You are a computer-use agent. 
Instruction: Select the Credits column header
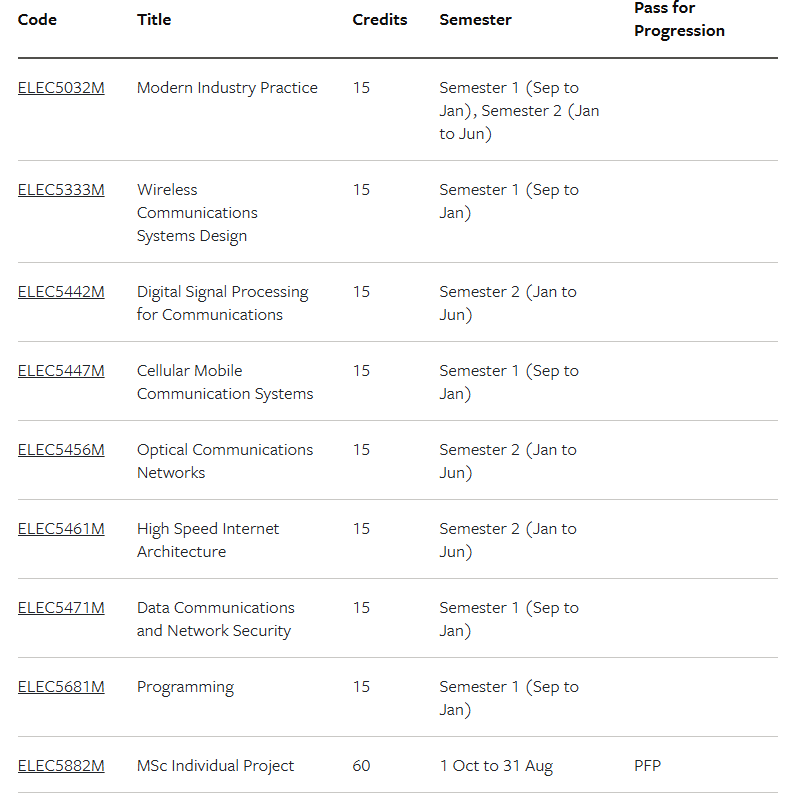tap(380, 20)
